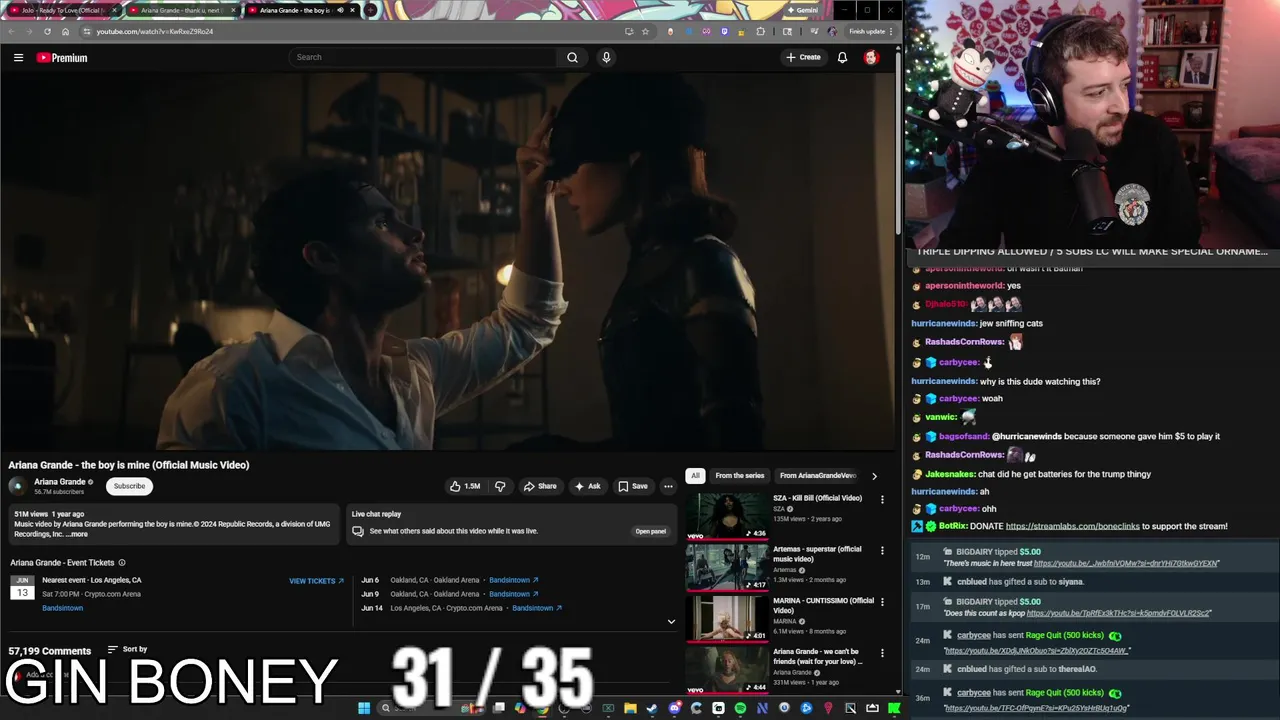
Task: Open Gemini button in browser title bar
Action: (x=803, y=10)
